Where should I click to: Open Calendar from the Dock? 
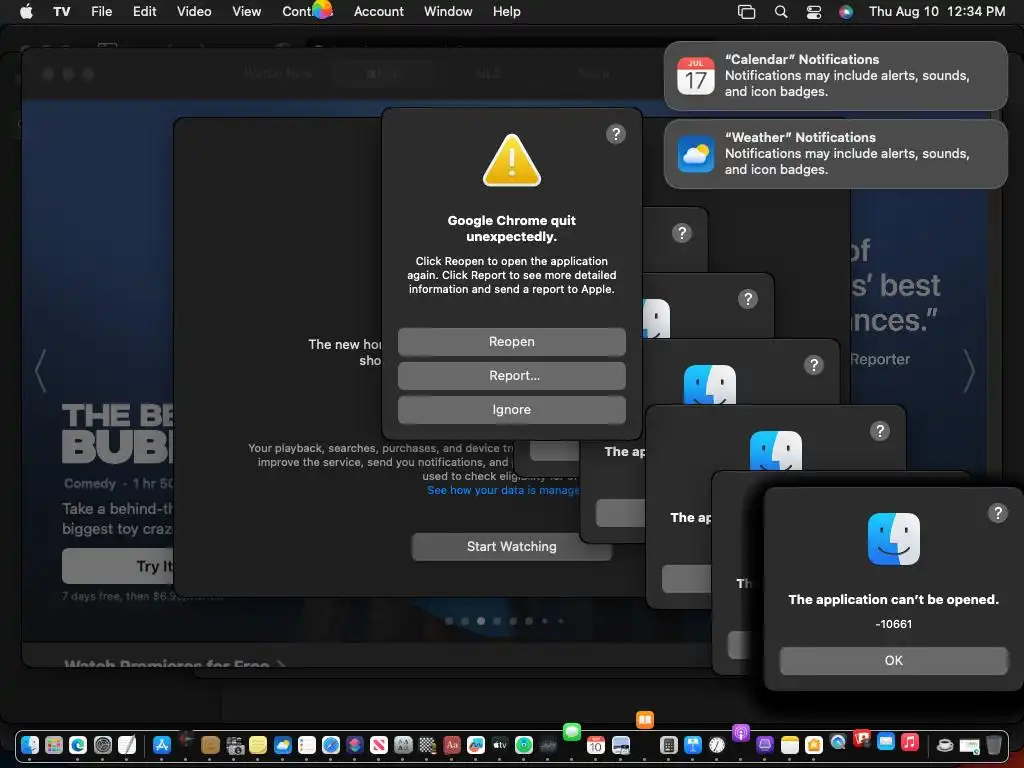pyautogui.click(x=596, y=745)
